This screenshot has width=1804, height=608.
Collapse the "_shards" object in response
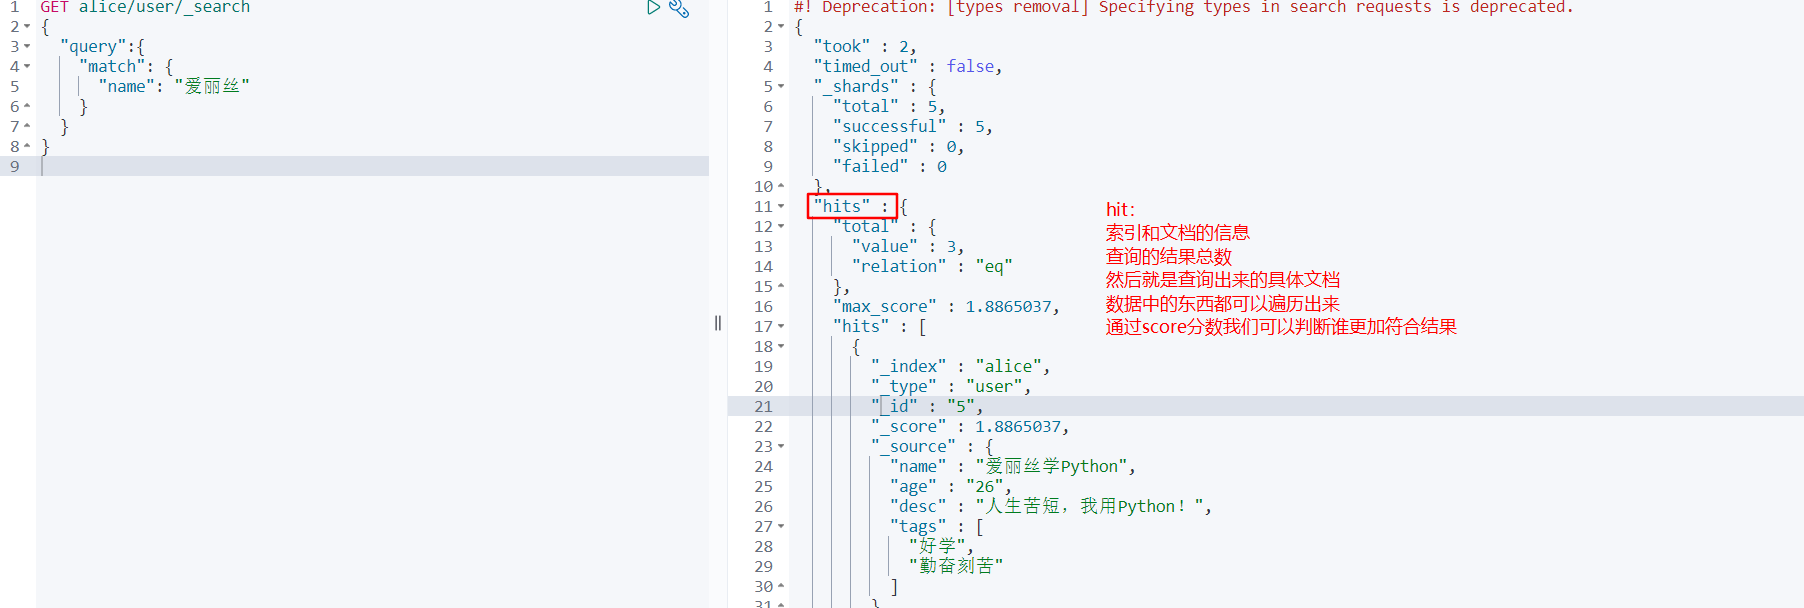(781, 87)
